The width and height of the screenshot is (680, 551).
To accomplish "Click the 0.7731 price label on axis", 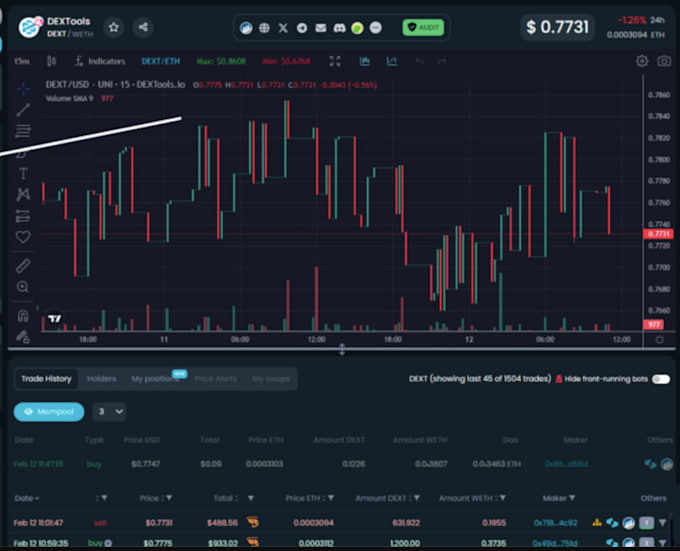I will [x=658, y=234].
